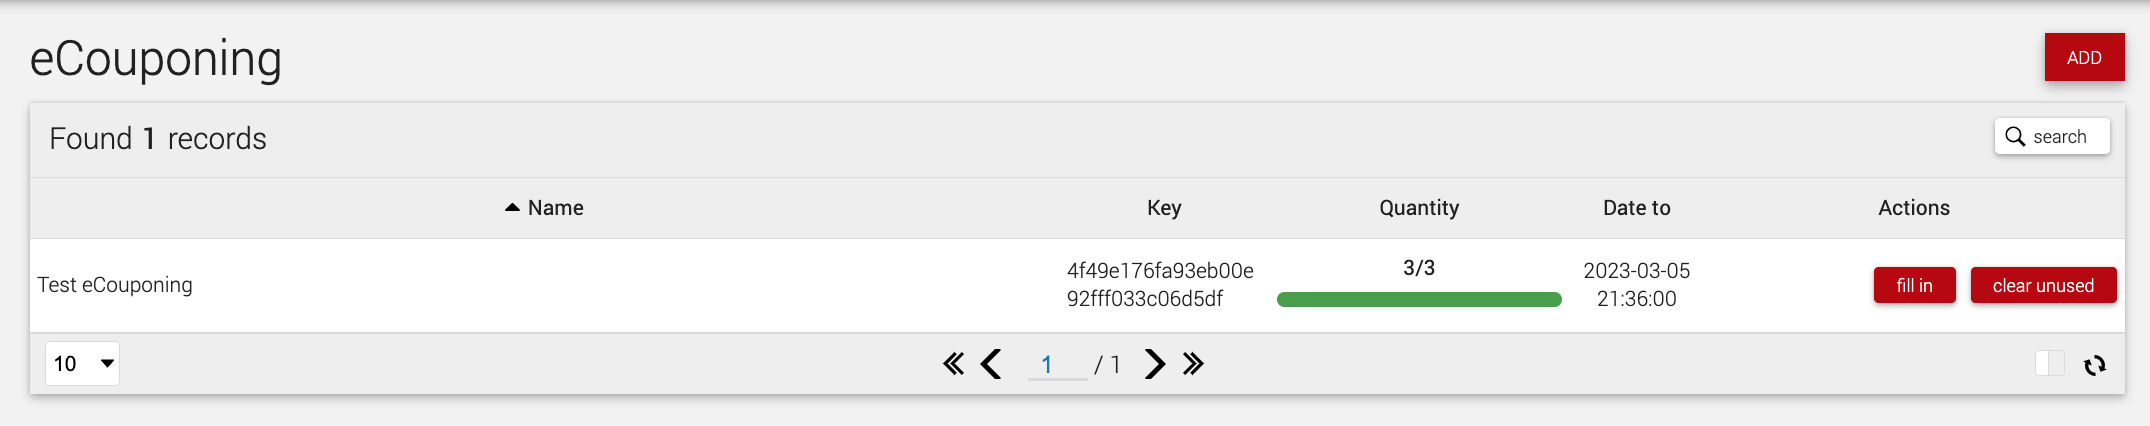Select the Test eCouponing row name
Screen dimensions: 2150x426
coord(115,285)
